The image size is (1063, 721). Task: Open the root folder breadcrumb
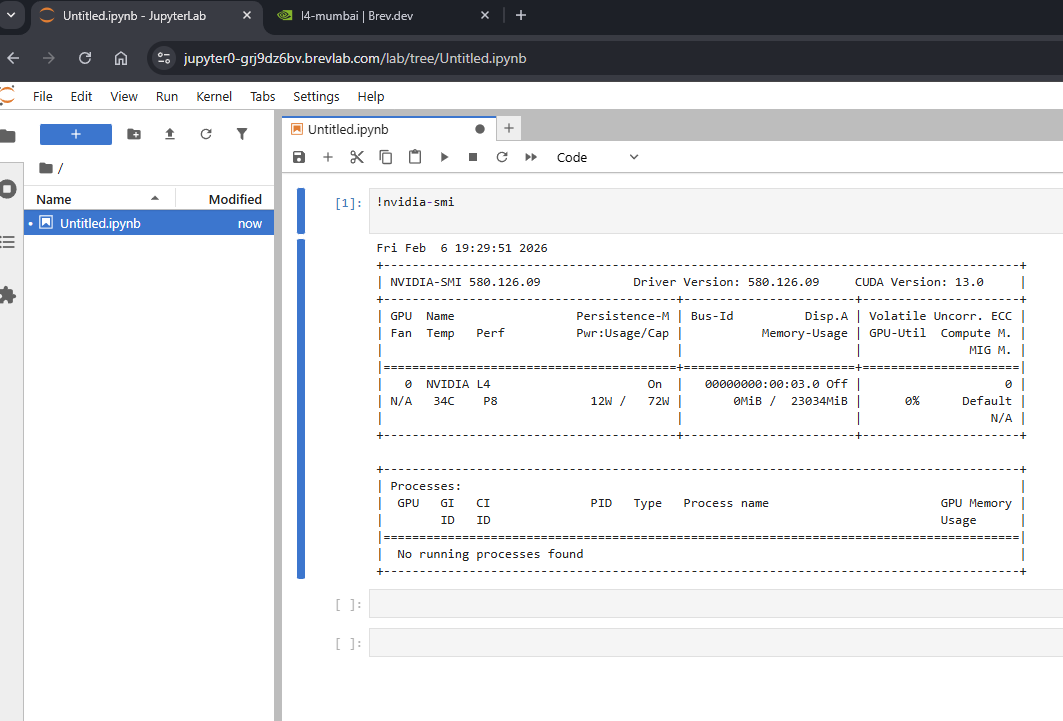coord(46,168)
